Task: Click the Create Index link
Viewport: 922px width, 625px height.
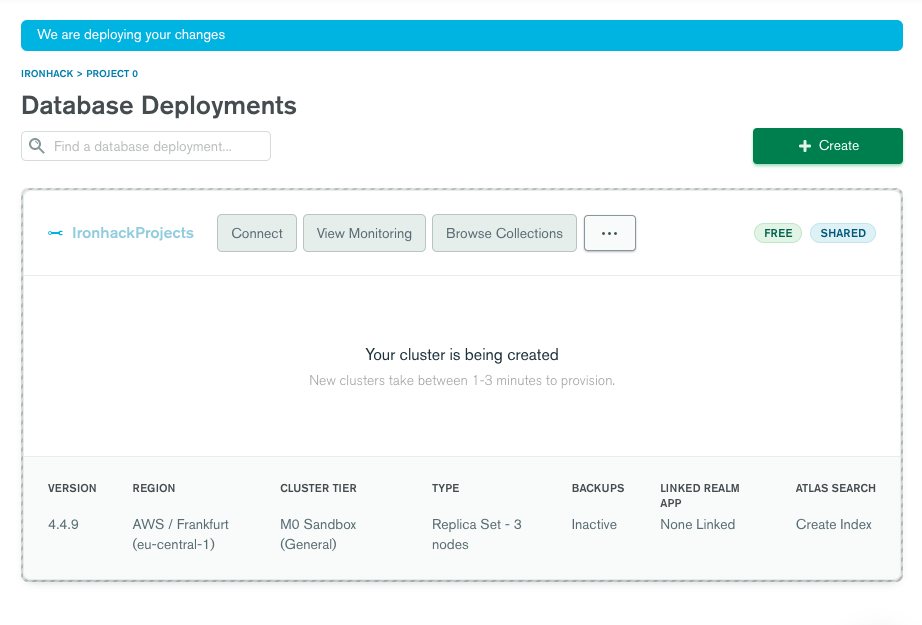Action: 833,524
